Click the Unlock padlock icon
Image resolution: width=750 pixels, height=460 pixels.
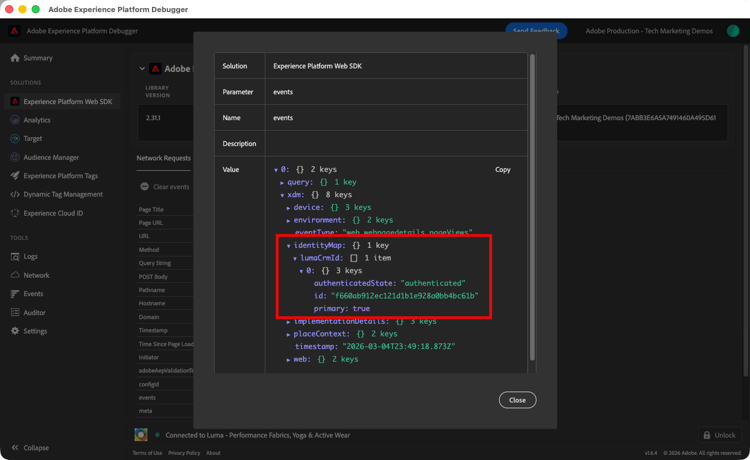(707, 435)
